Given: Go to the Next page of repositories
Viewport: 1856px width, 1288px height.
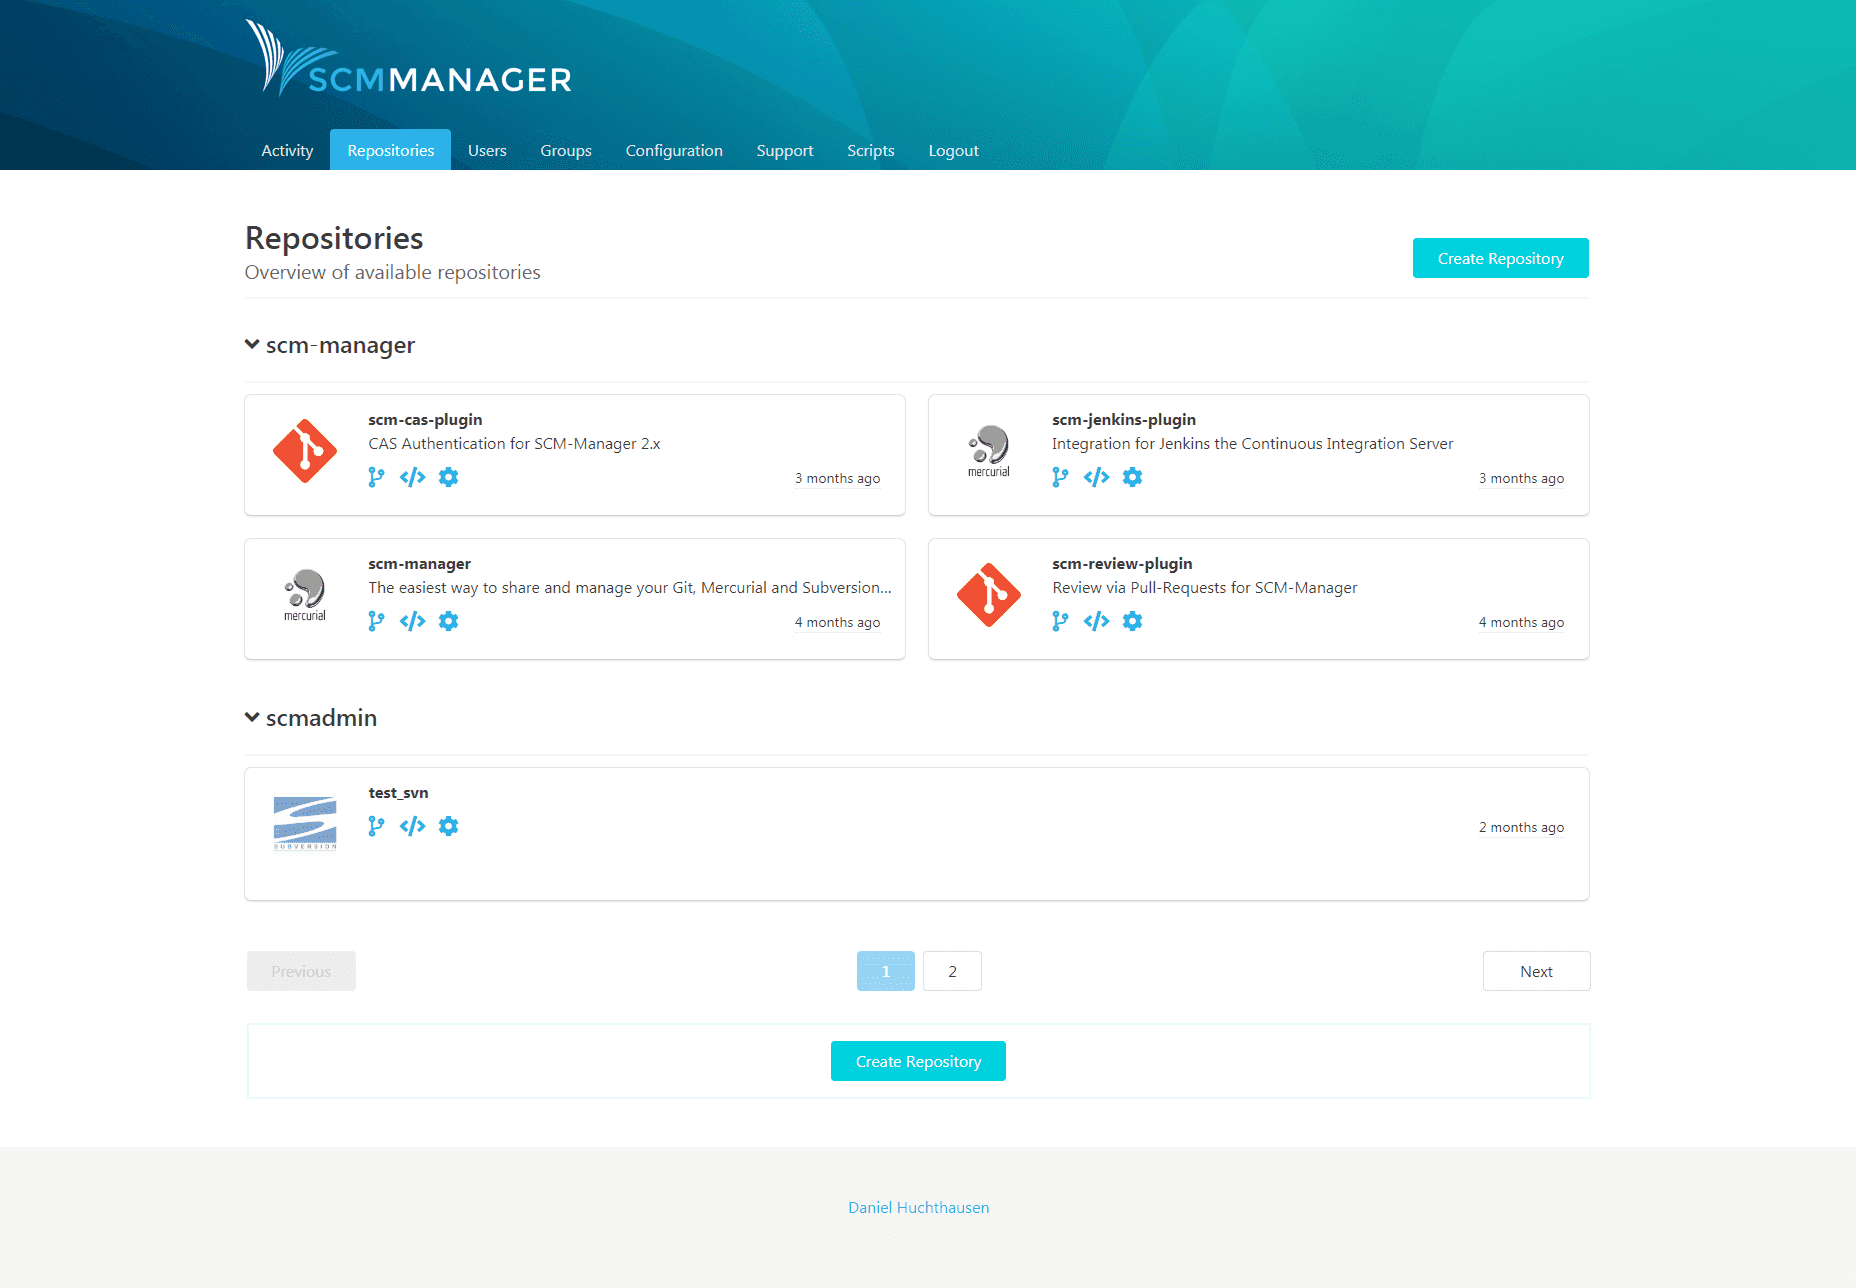Looking at the screenshot, I should pyautogui.click(x=1536, y=970).
